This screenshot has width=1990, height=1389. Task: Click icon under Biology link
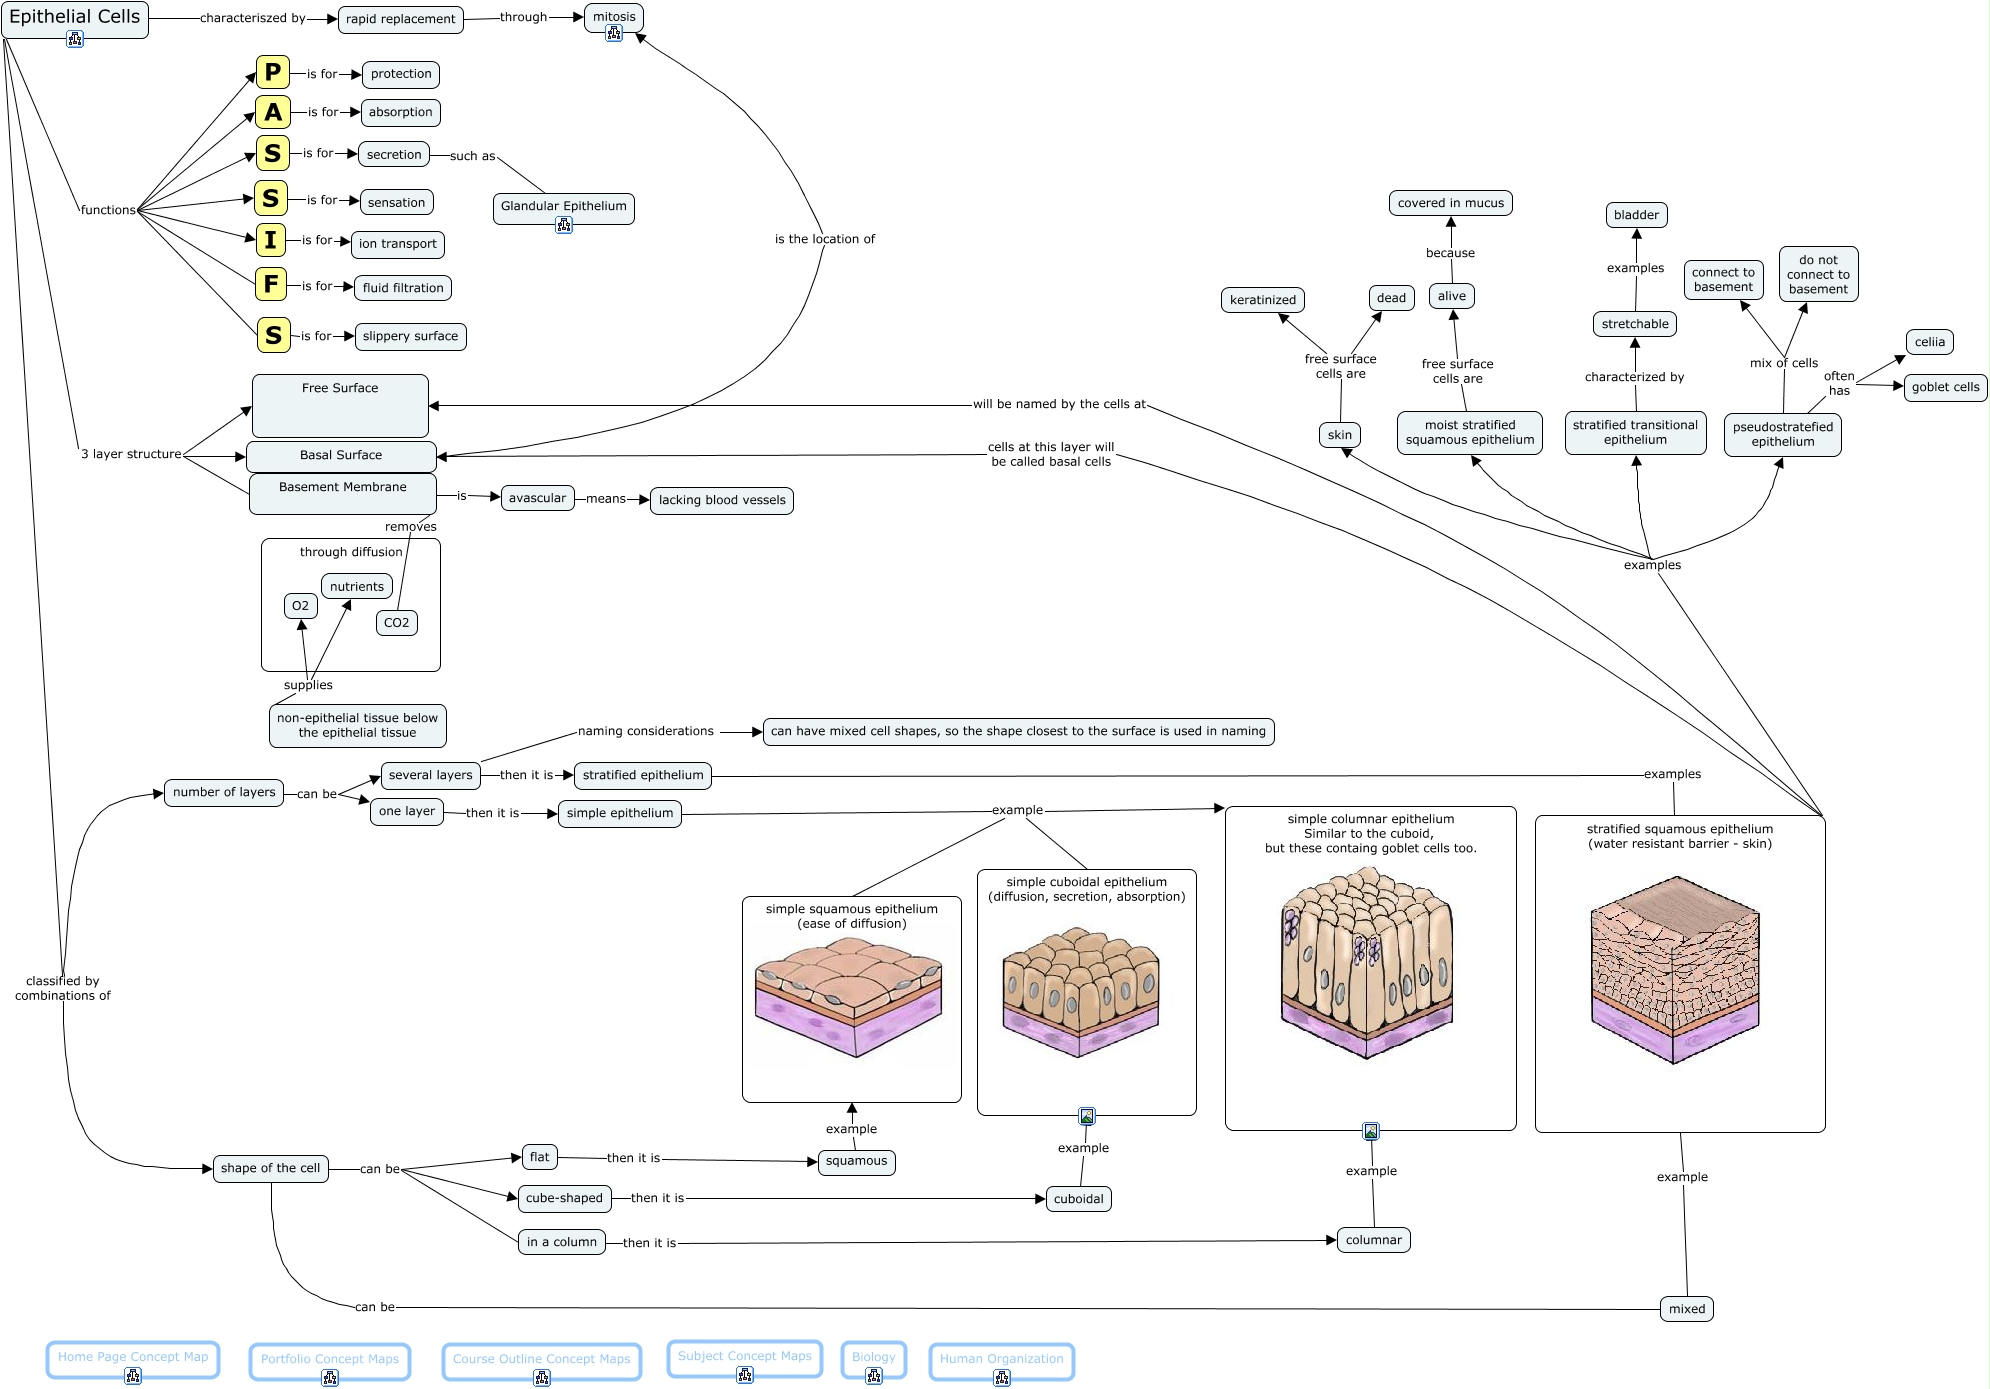click(874, 1376)
